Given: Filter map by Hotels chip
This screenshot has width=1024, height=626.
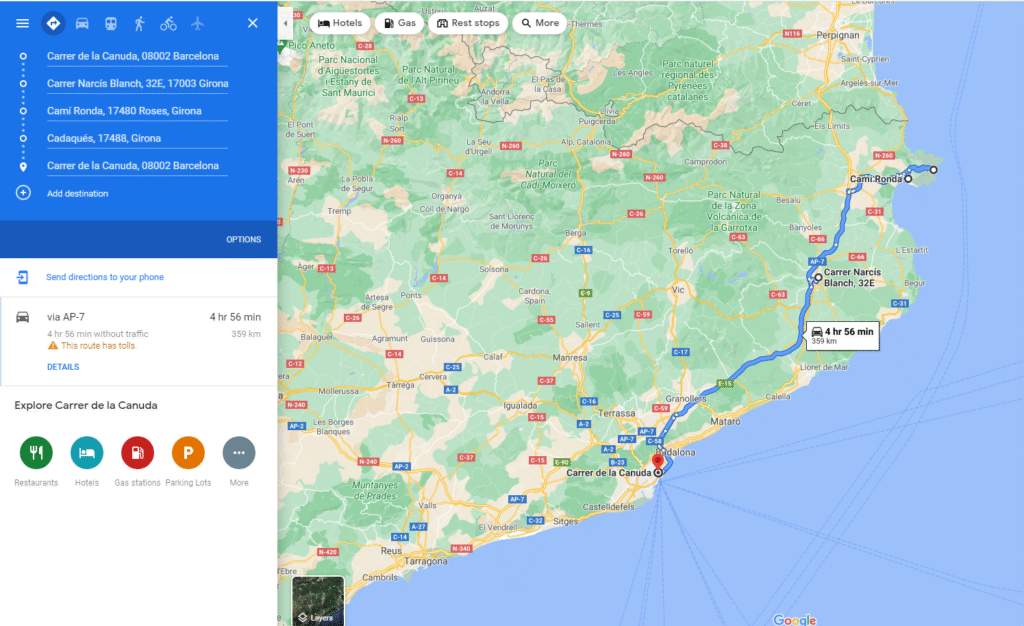Looking at the screenshot, I should [x=339, y=23].
